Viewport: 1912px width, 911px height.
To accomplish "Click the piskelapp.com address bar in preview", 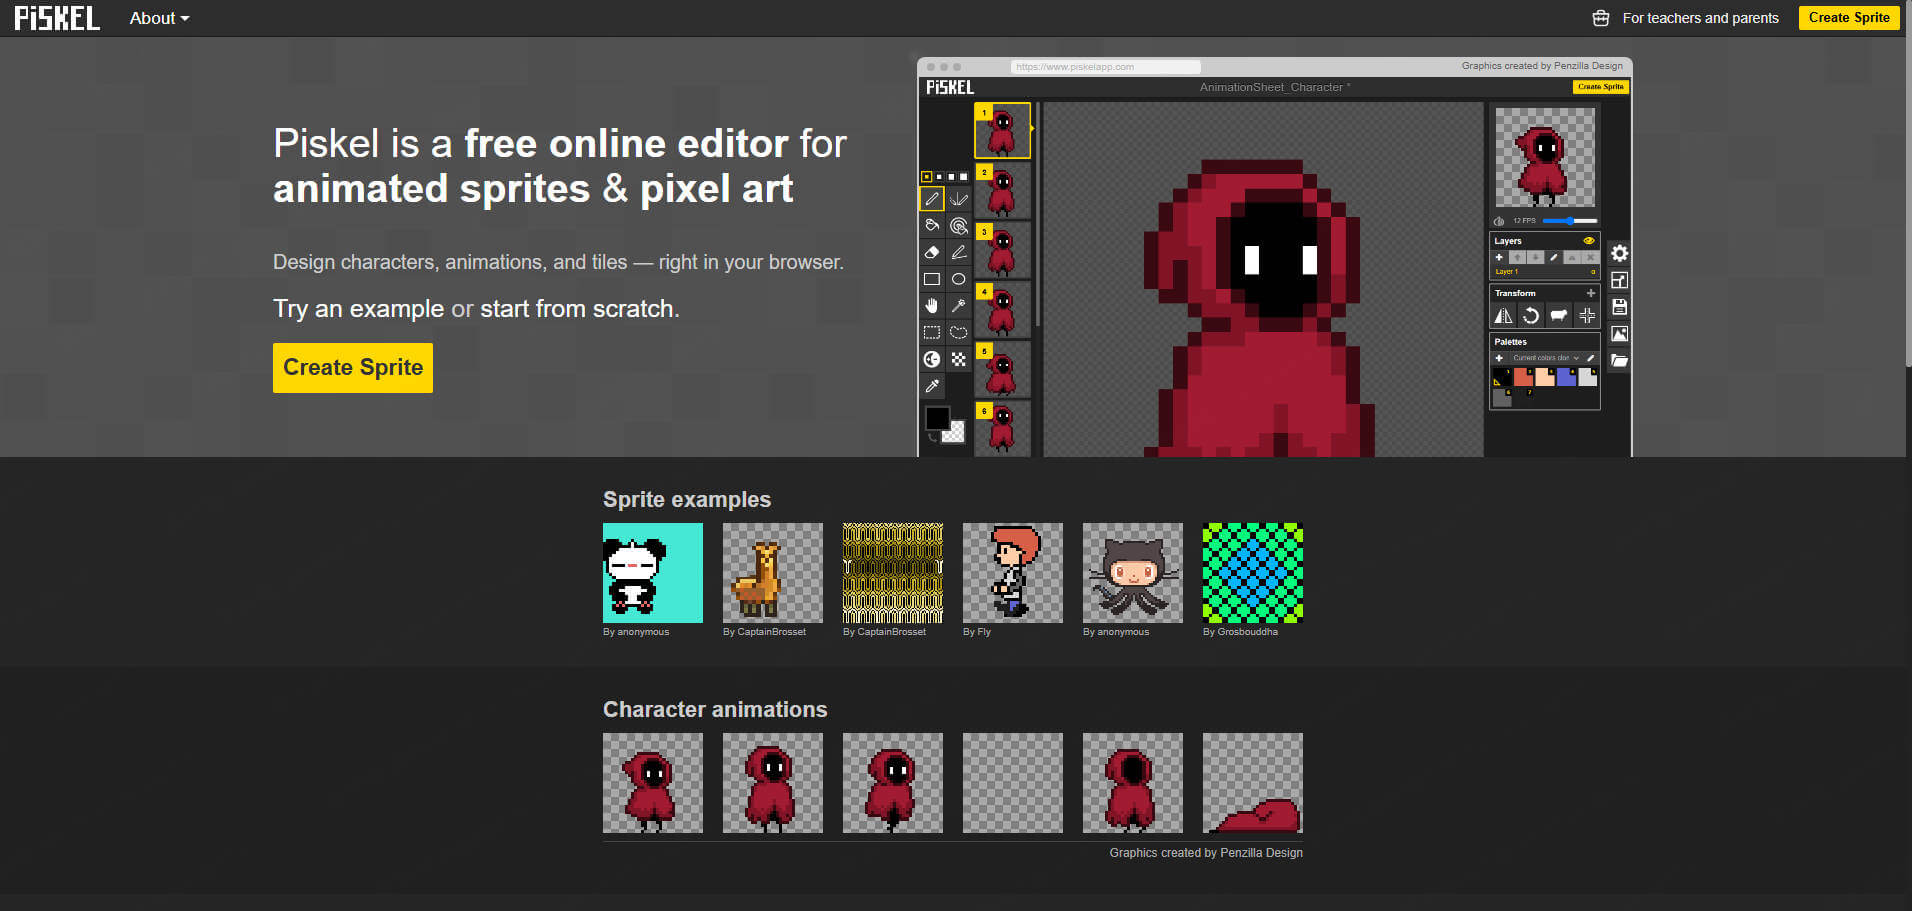I will point(1105,67).
